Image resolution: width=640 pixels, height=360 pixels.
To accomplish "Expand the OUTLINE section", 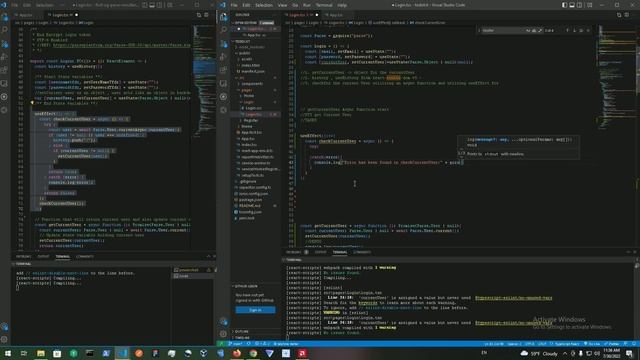I will [256, 331].
